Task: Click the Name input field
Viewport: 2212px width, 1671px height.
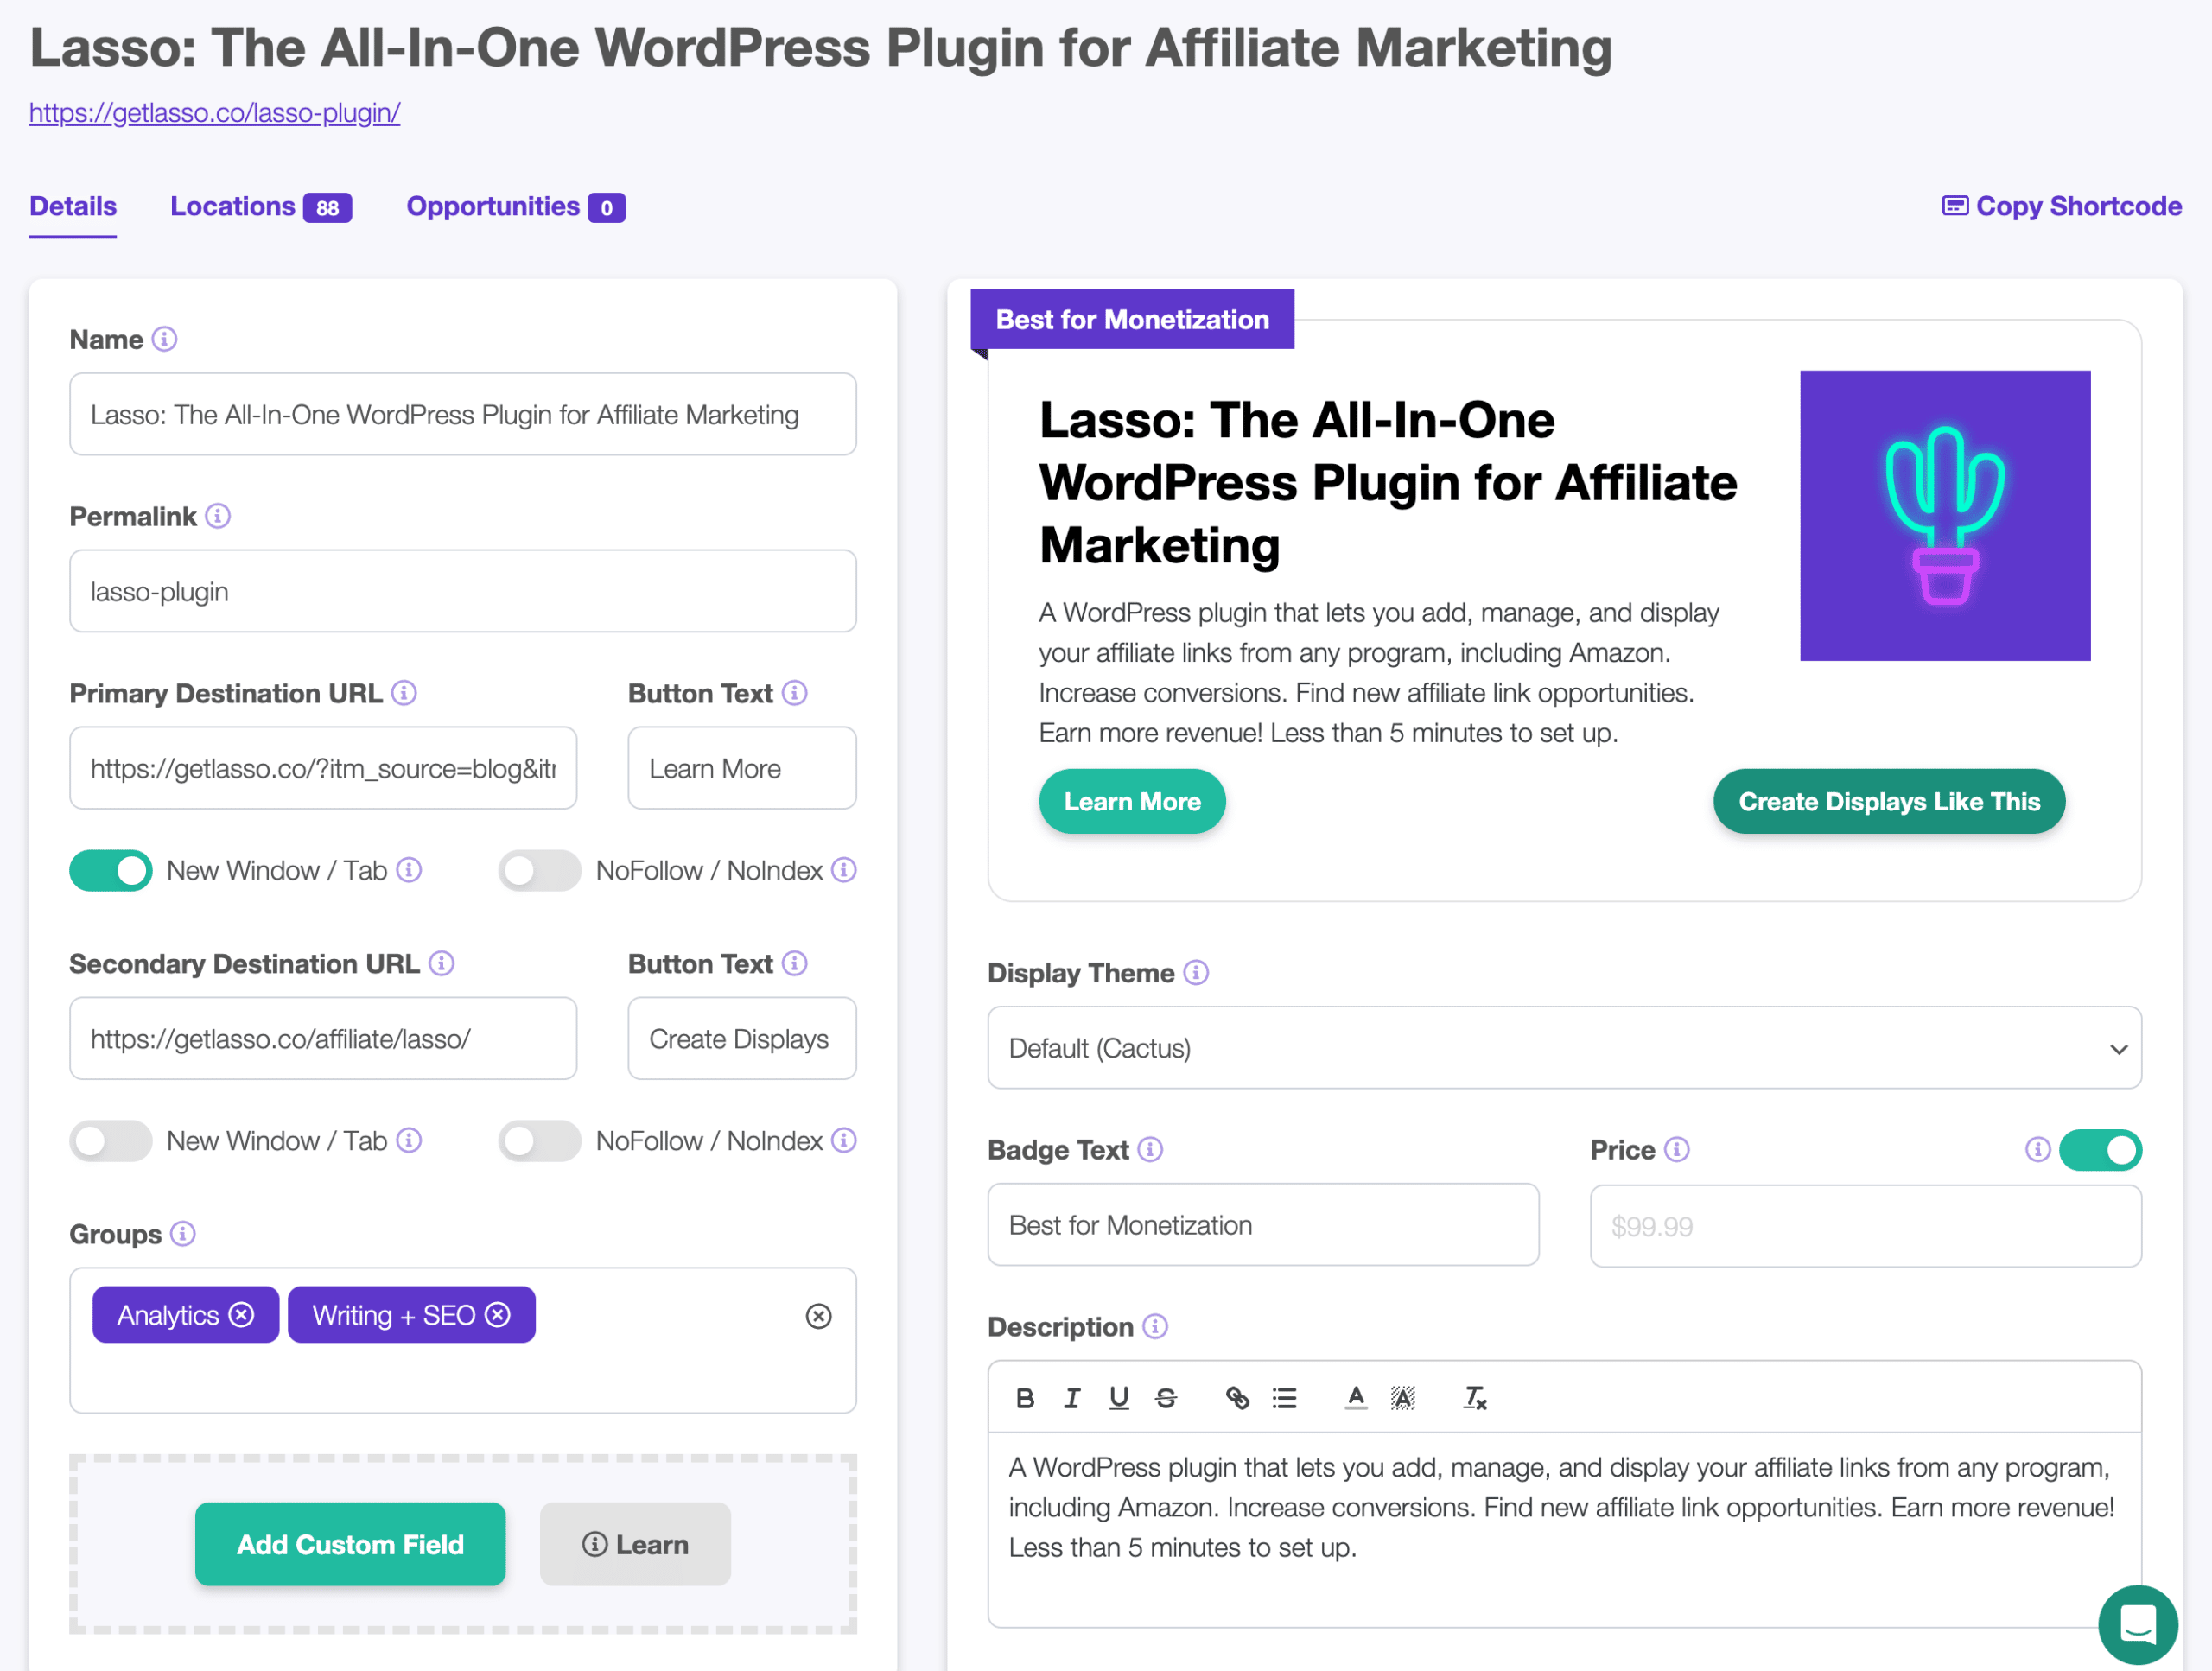Action: [x=463, y=414]
